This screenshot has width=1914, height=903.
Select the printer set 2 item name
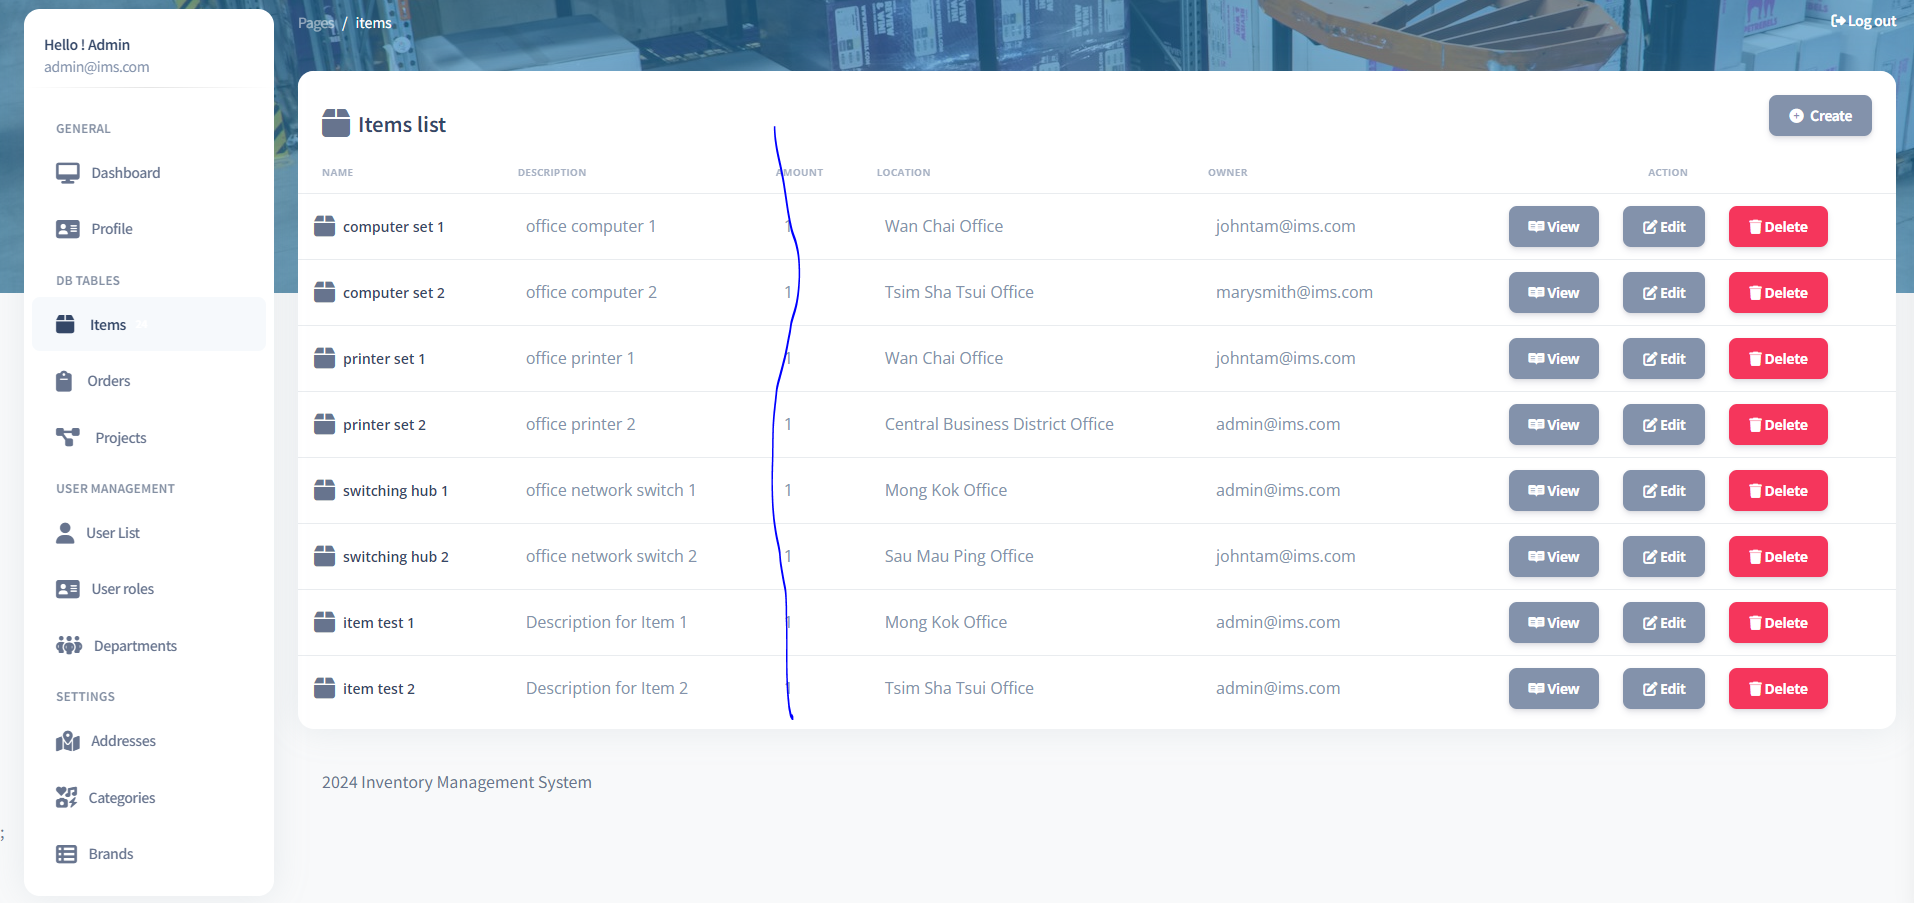(x=384, y=425)
